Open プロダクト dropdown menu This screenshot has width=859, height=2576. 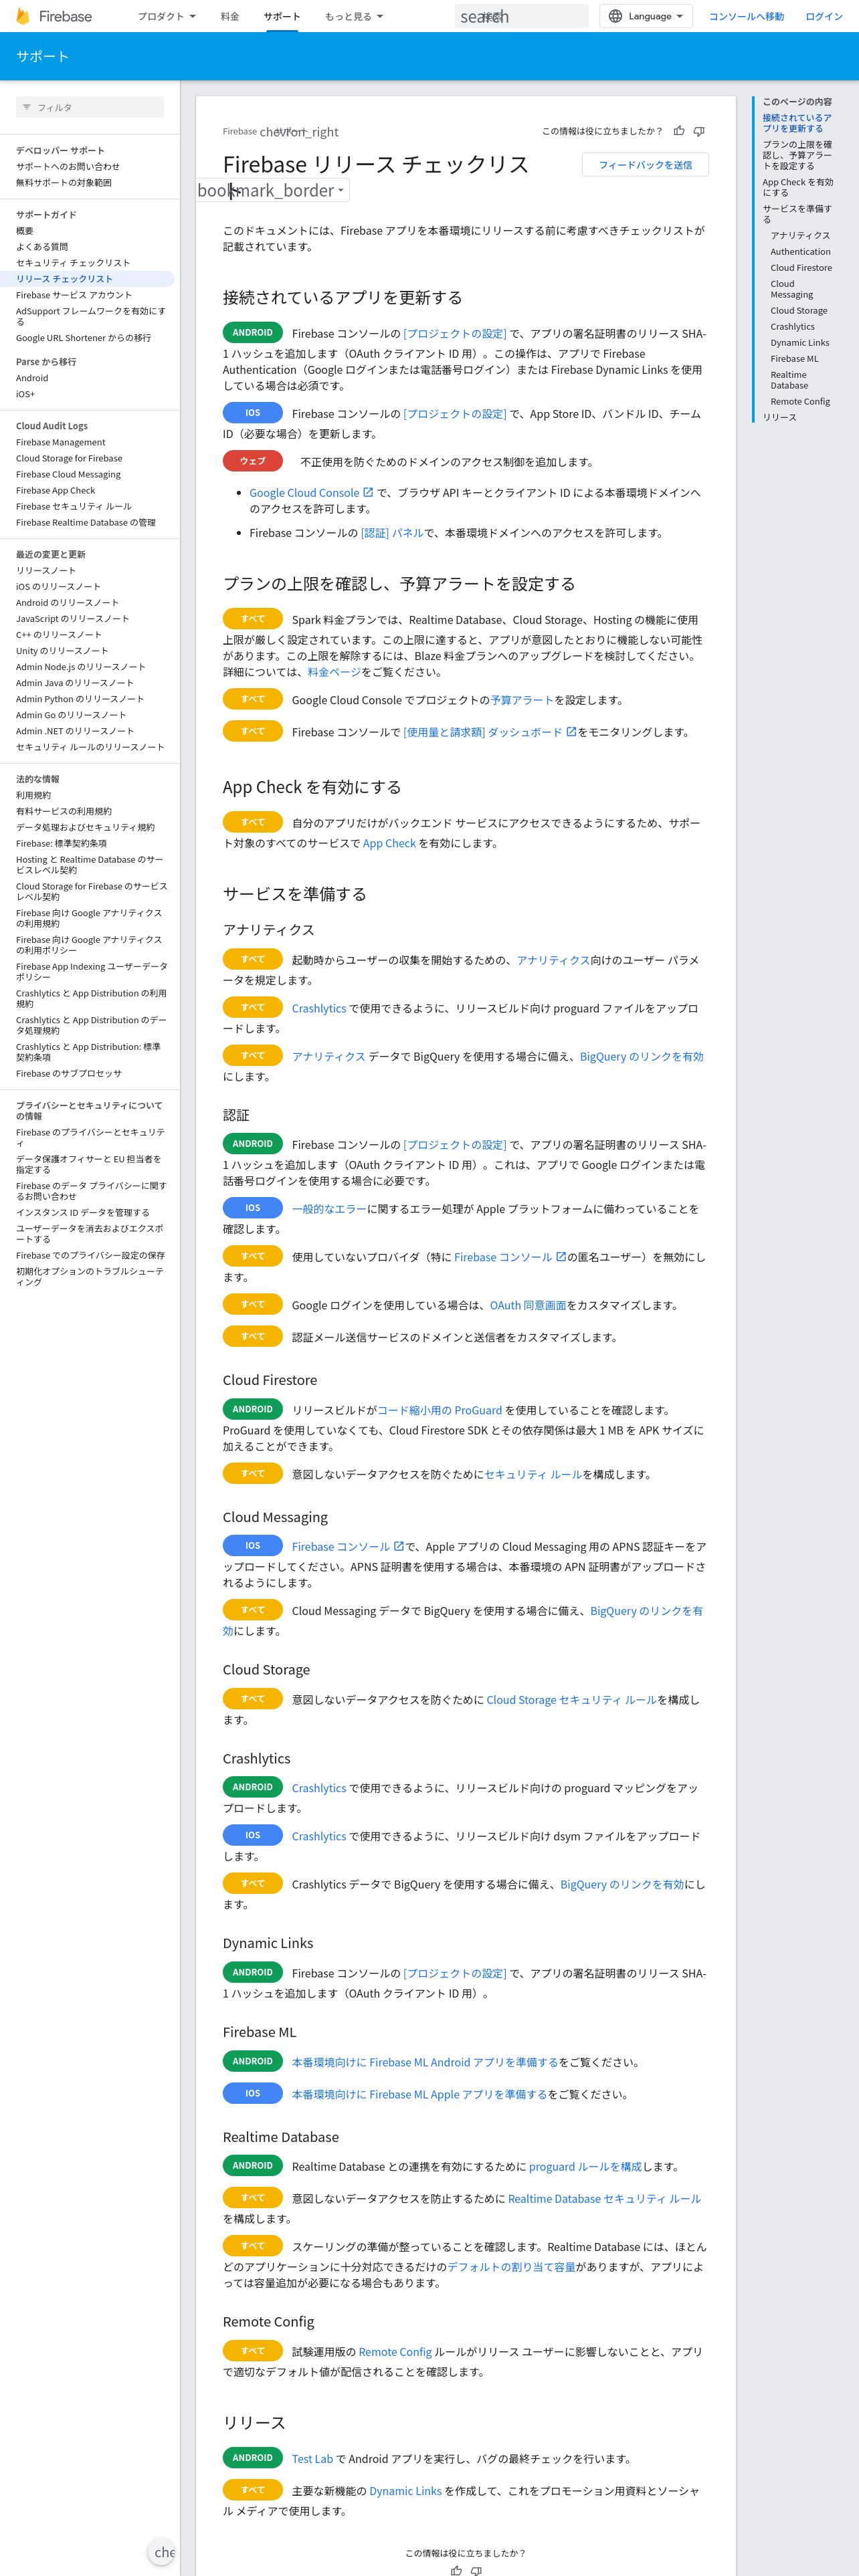point(166,16)
